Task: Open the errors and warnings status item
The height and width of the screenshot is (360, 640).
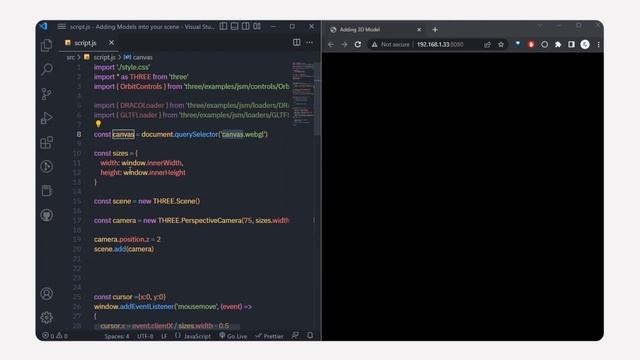Action: click(x=55, y=336)
